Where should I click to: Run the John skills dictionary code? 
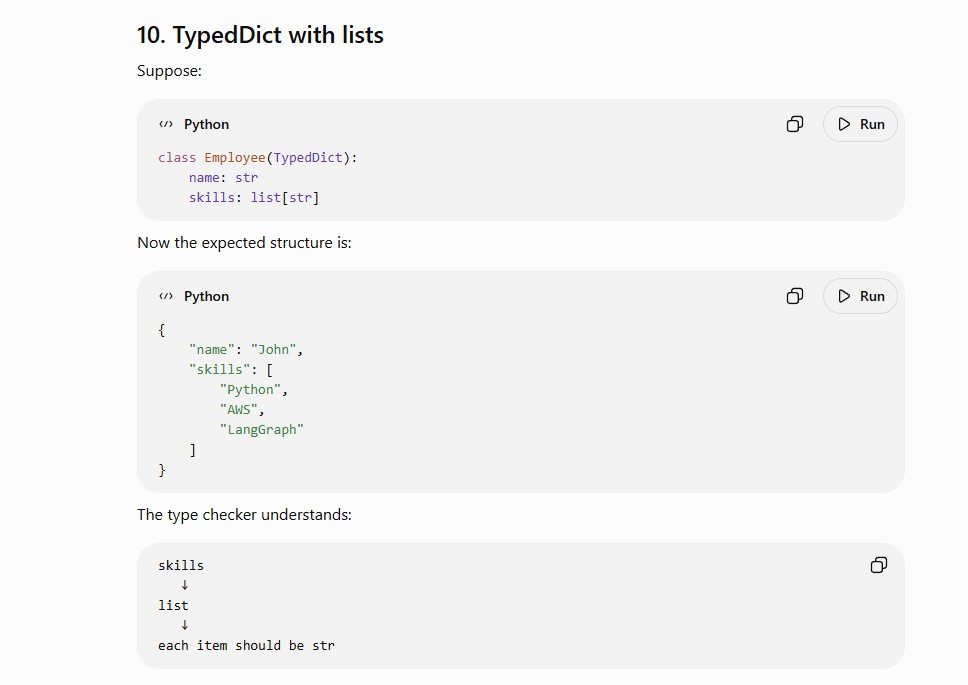[860, 296]
